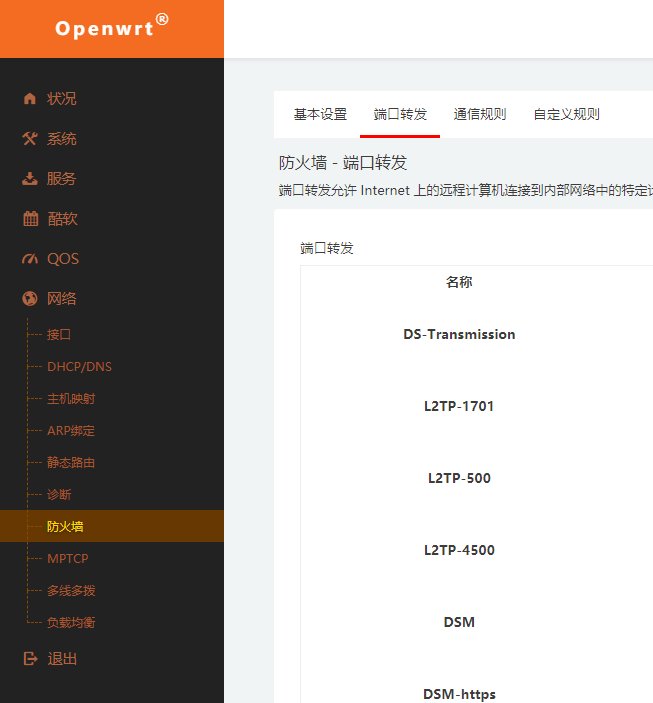Click the gauge icon beside QOS

click(30, 259)
